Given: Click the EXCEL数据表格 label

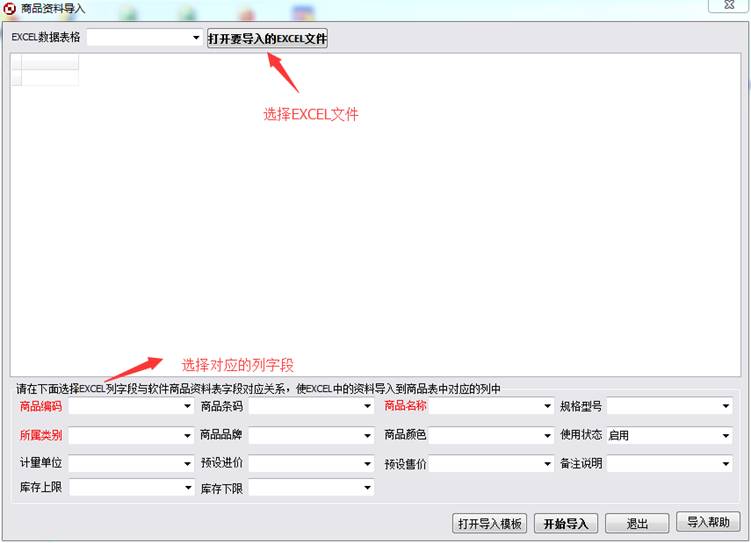Looking at the screenshot, I should (x=46, y=37).
